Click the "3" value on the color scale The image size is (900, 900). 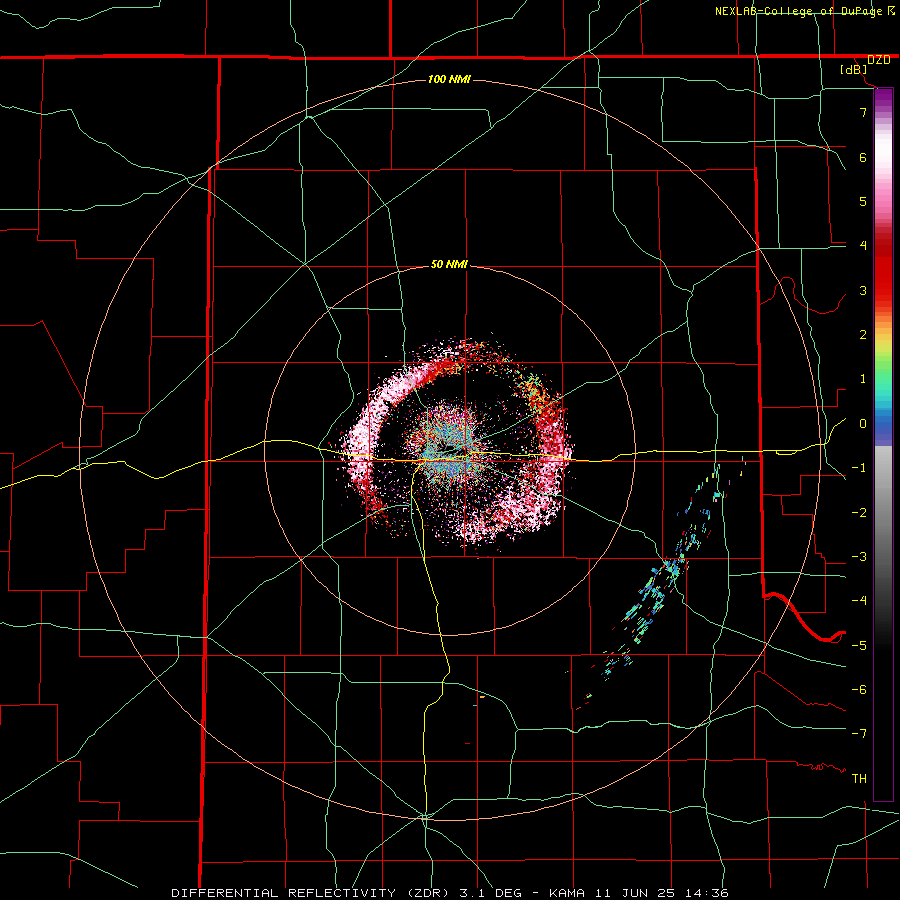[x=863, y=290]
